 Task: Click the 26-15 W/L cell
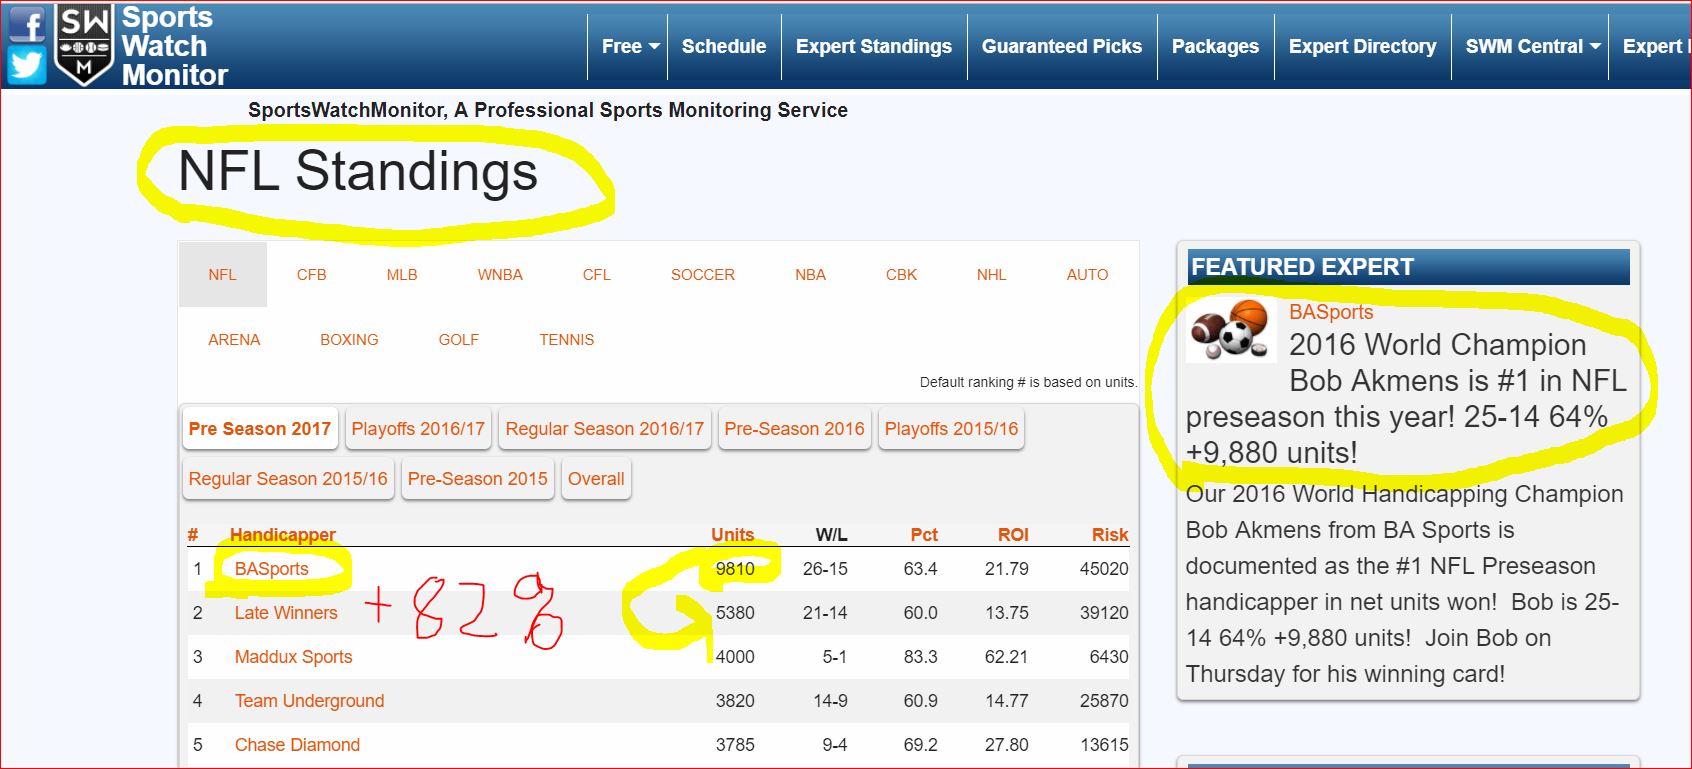click(825, 569)
